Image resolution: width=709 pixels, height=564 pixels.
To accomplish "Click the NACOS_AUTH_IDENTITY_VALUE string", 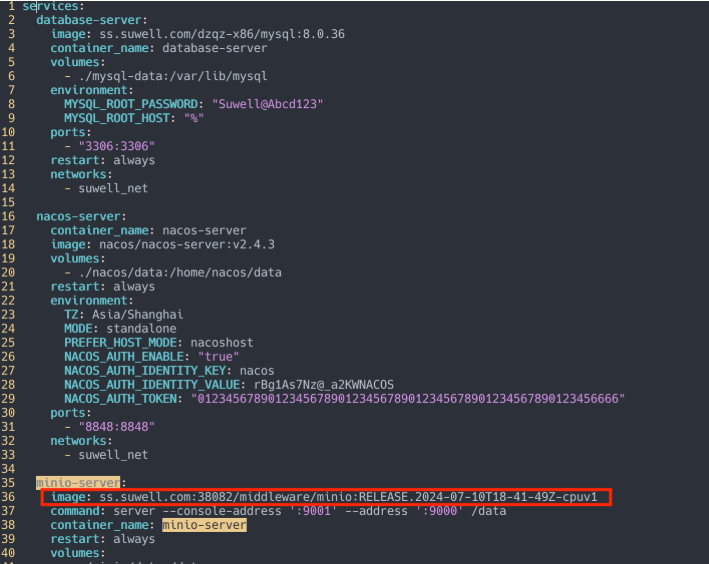I will [x=324, y=385].
